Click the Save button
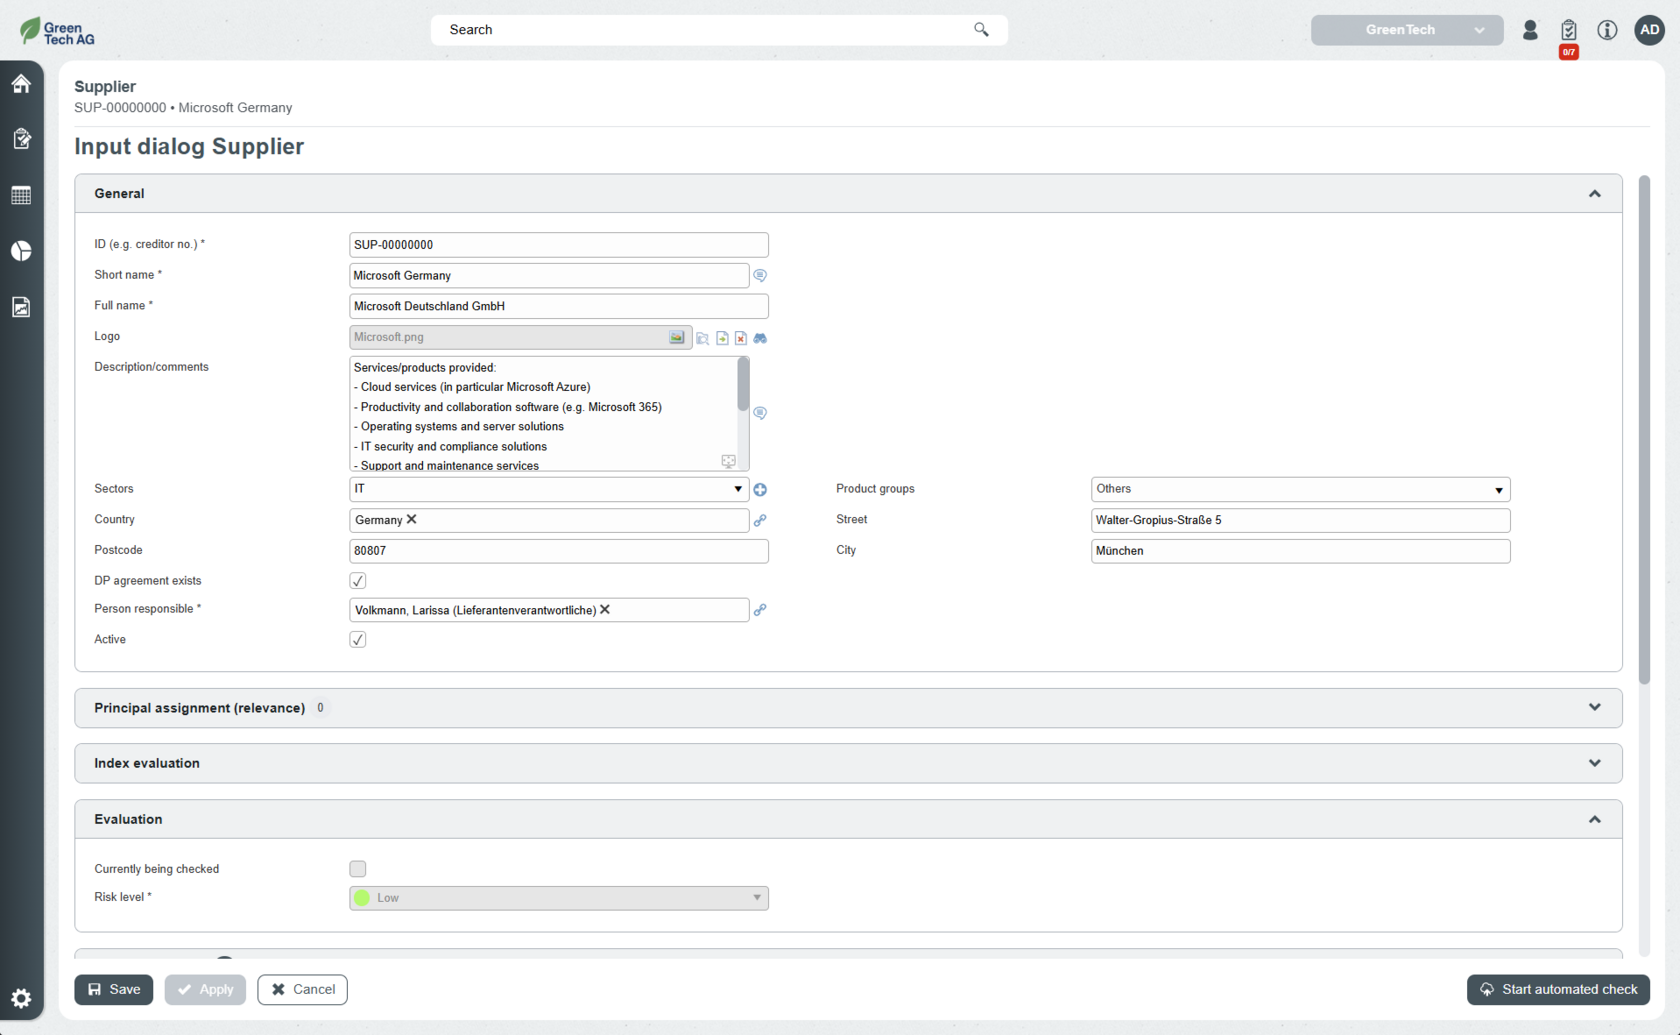The image size is (1680, 1035). tap(114, 990)
